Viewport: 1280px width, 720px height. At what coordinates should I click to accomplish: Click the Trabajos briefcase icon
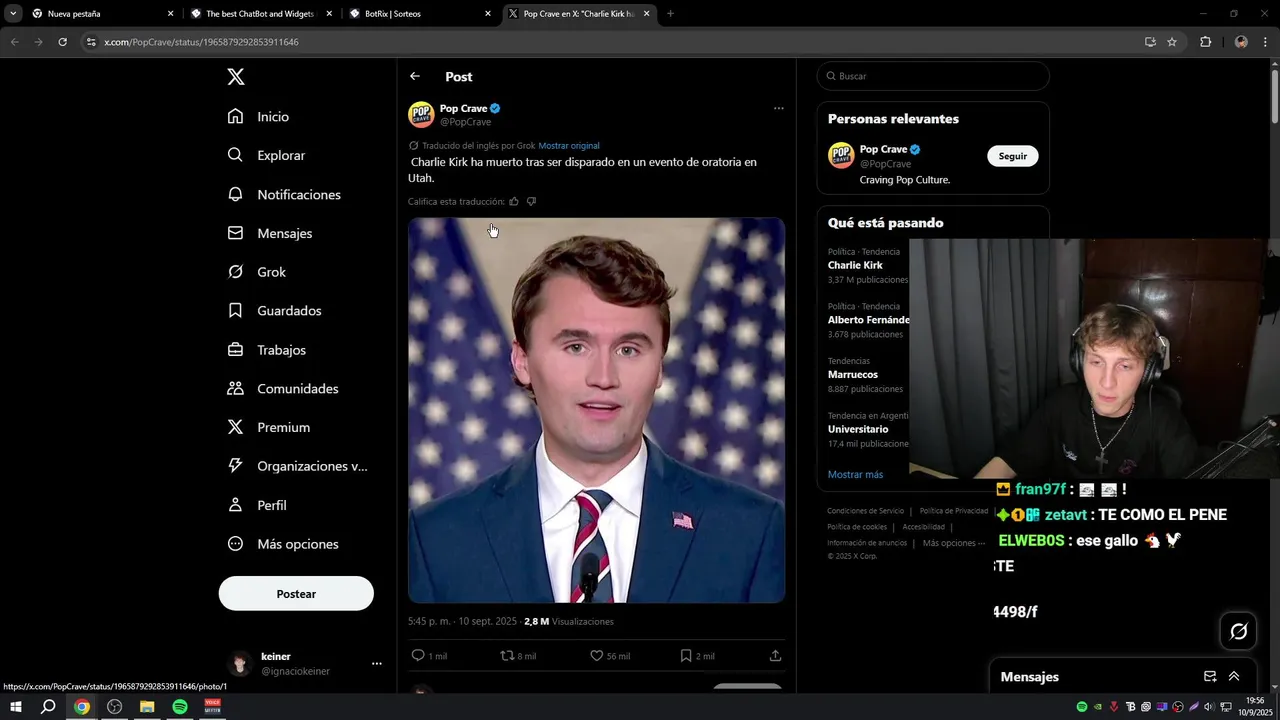235,350
